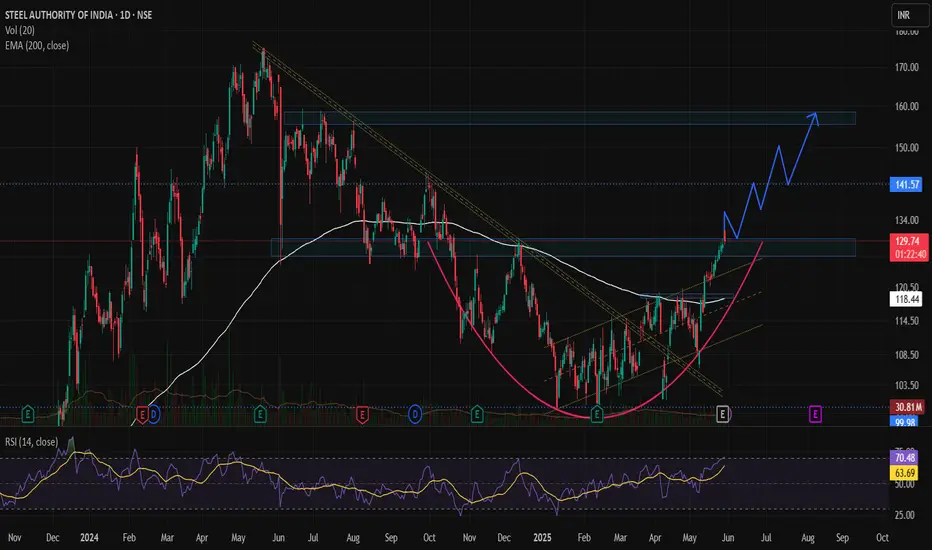Open the blue D dividend marker in February 2024

153,414
